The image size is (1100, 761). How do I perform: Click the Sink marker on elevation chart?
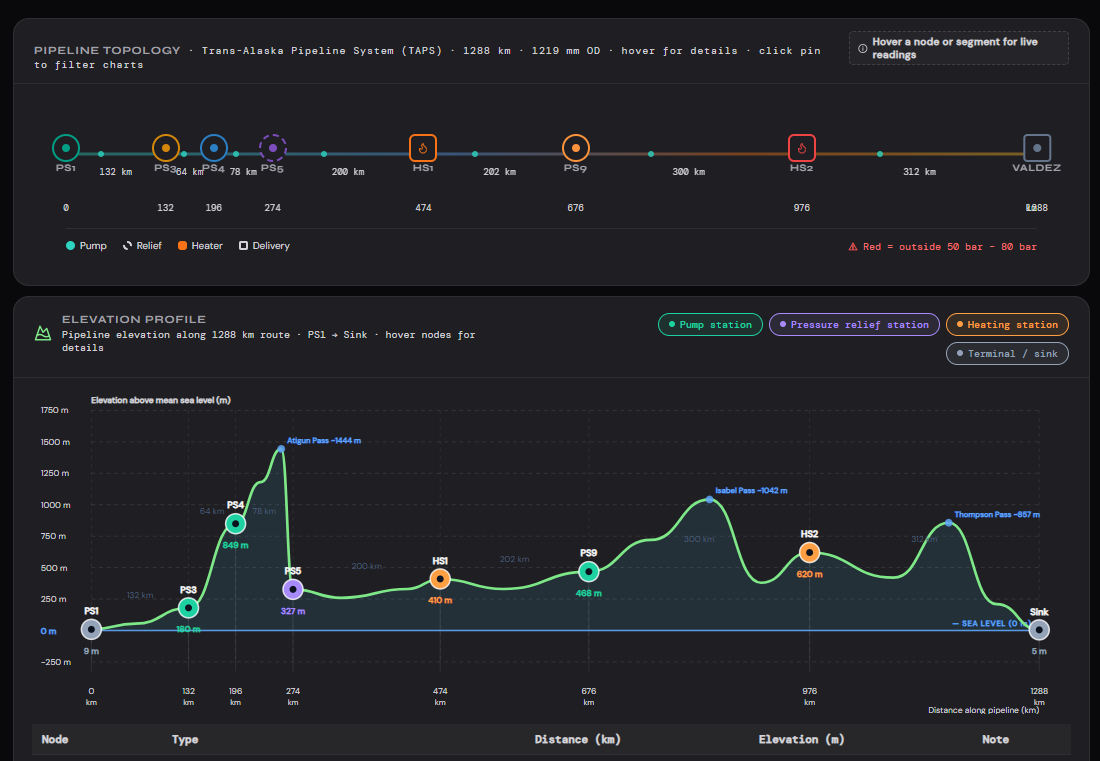coord(1039,630)
